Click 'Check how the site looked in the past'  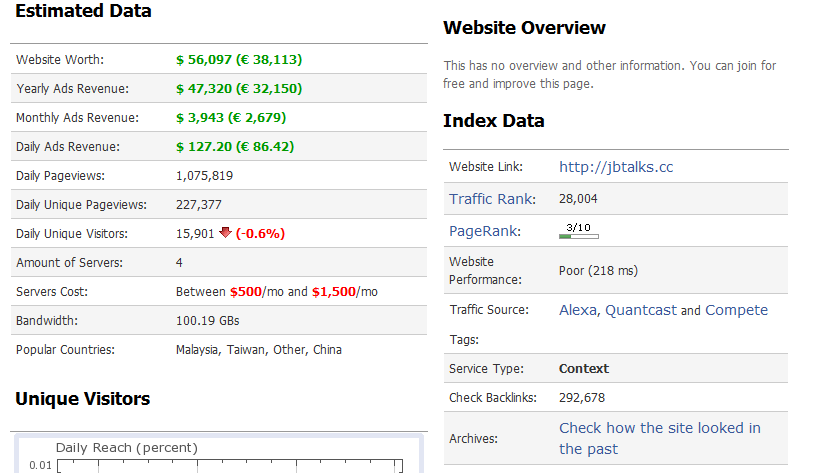tap(659, 438)
